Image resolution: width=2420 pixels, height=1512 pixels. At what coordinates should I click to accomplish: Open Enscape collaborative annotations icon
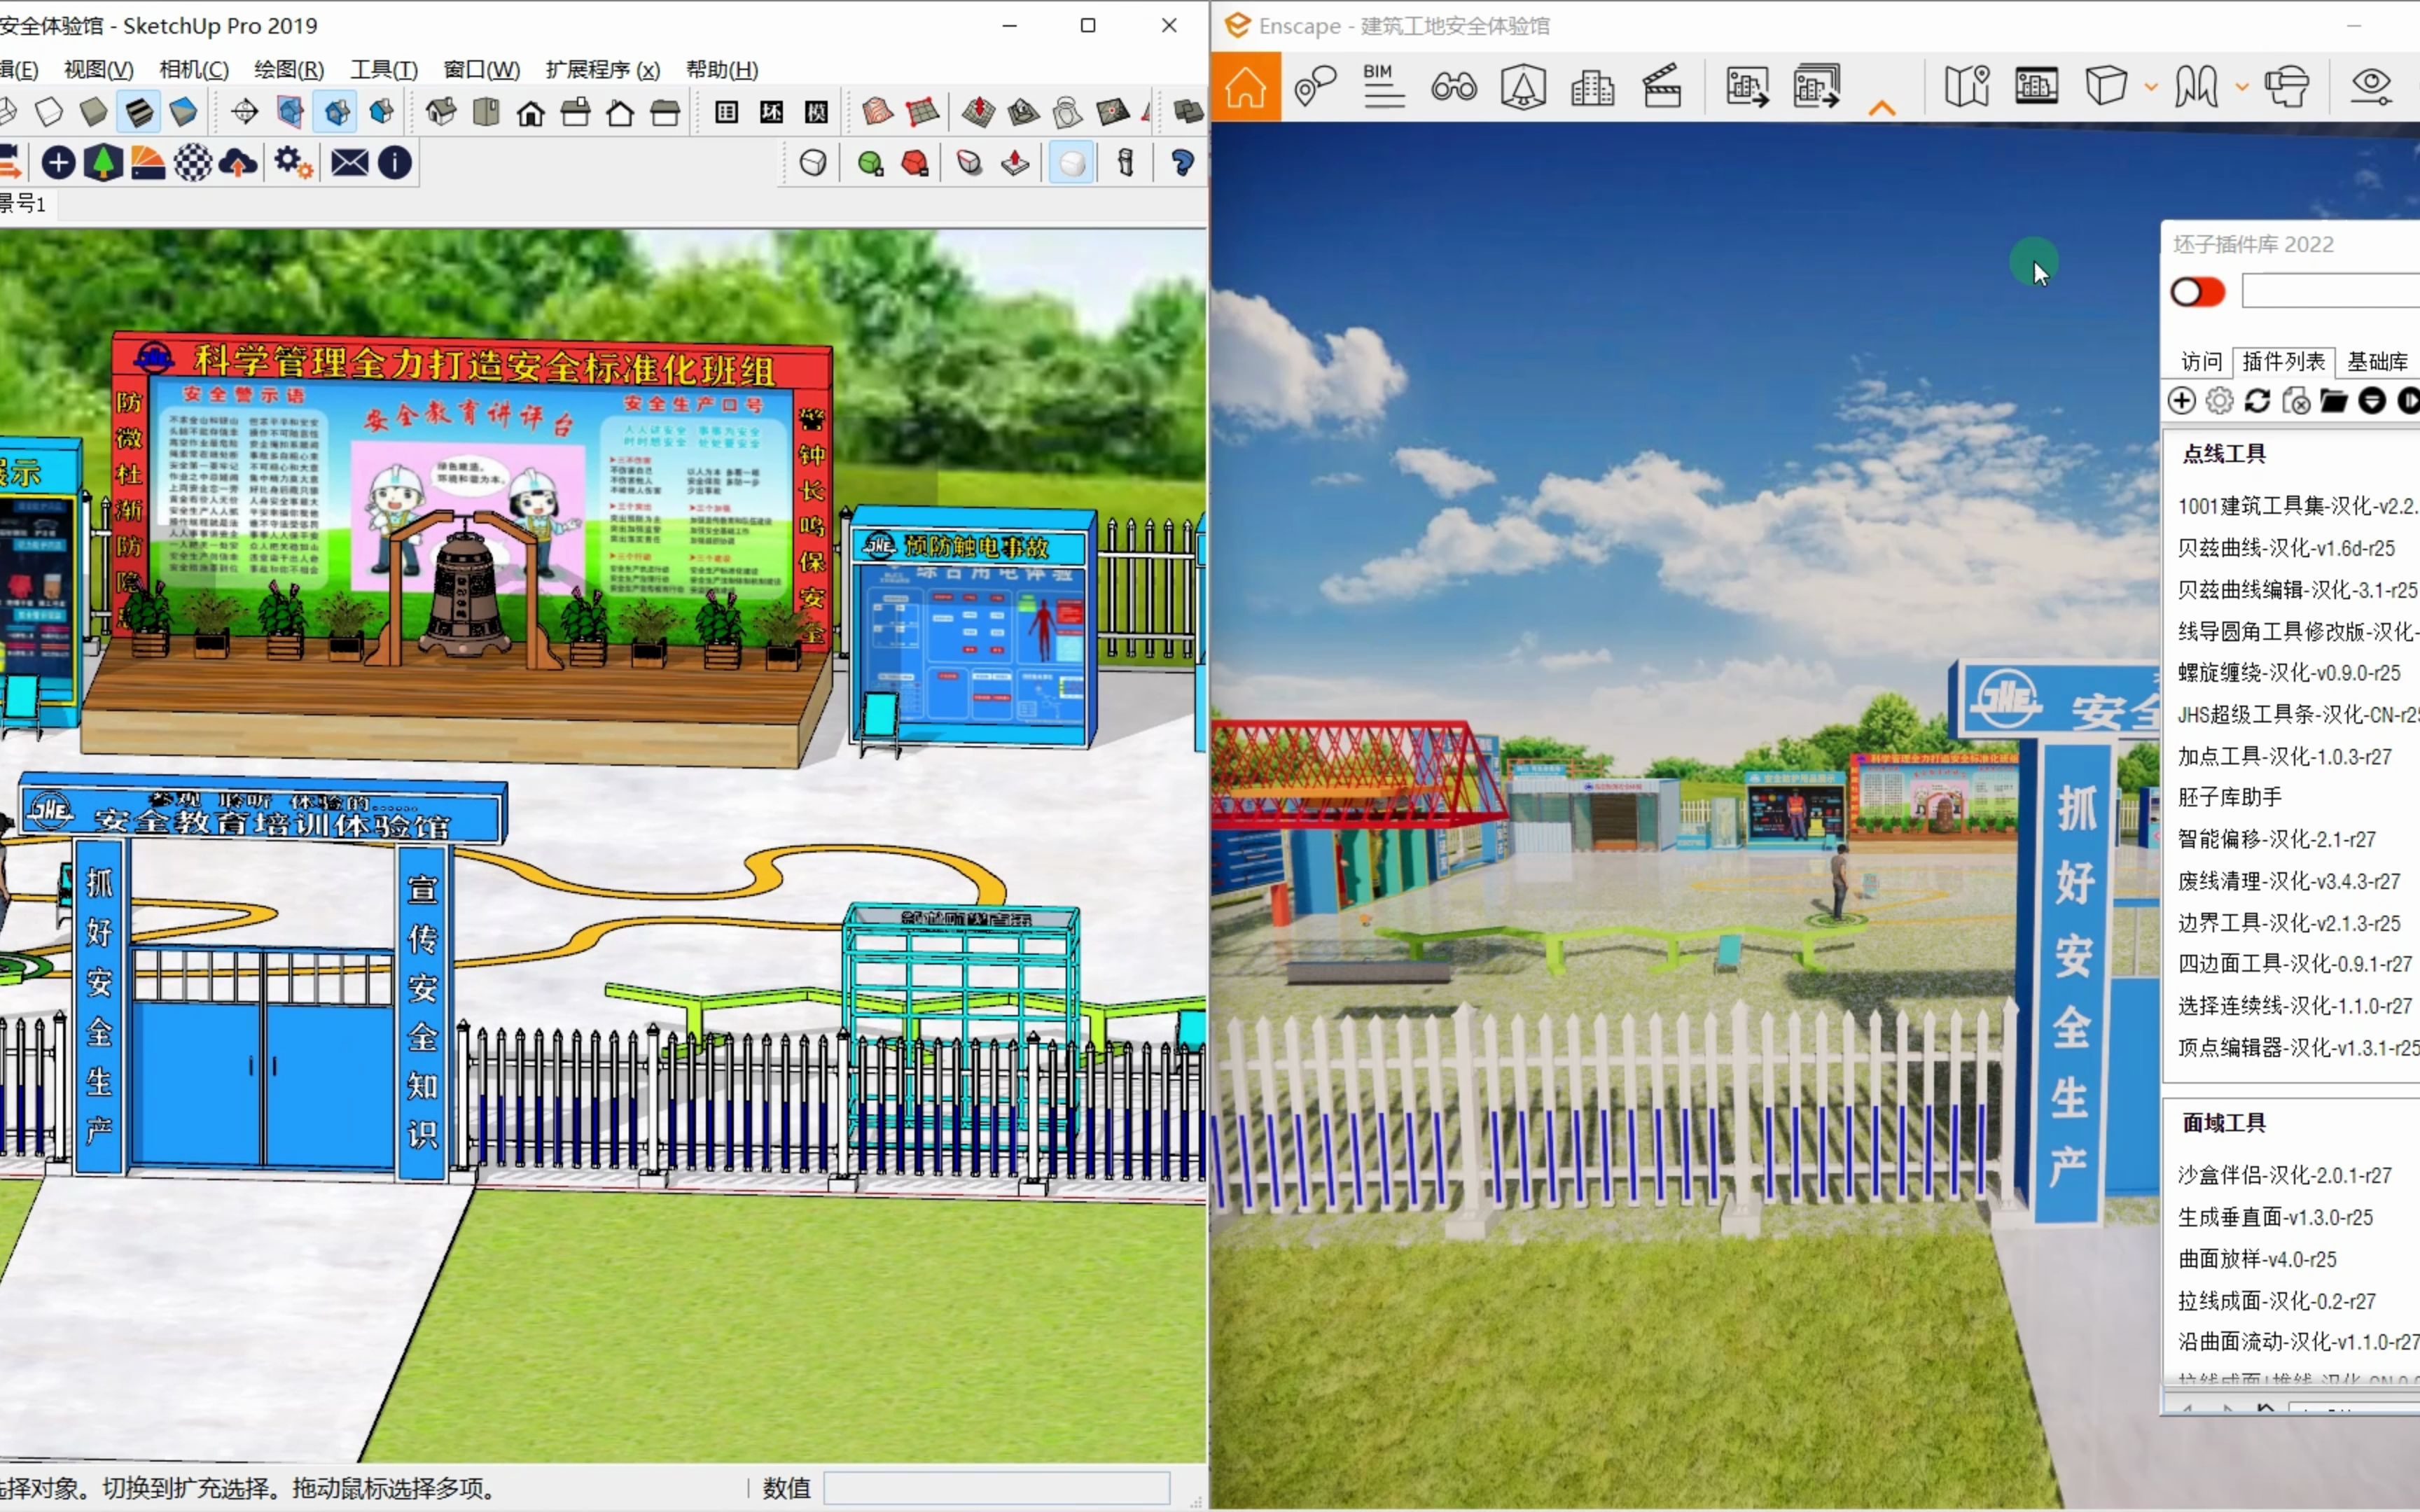click(1315, 87)
